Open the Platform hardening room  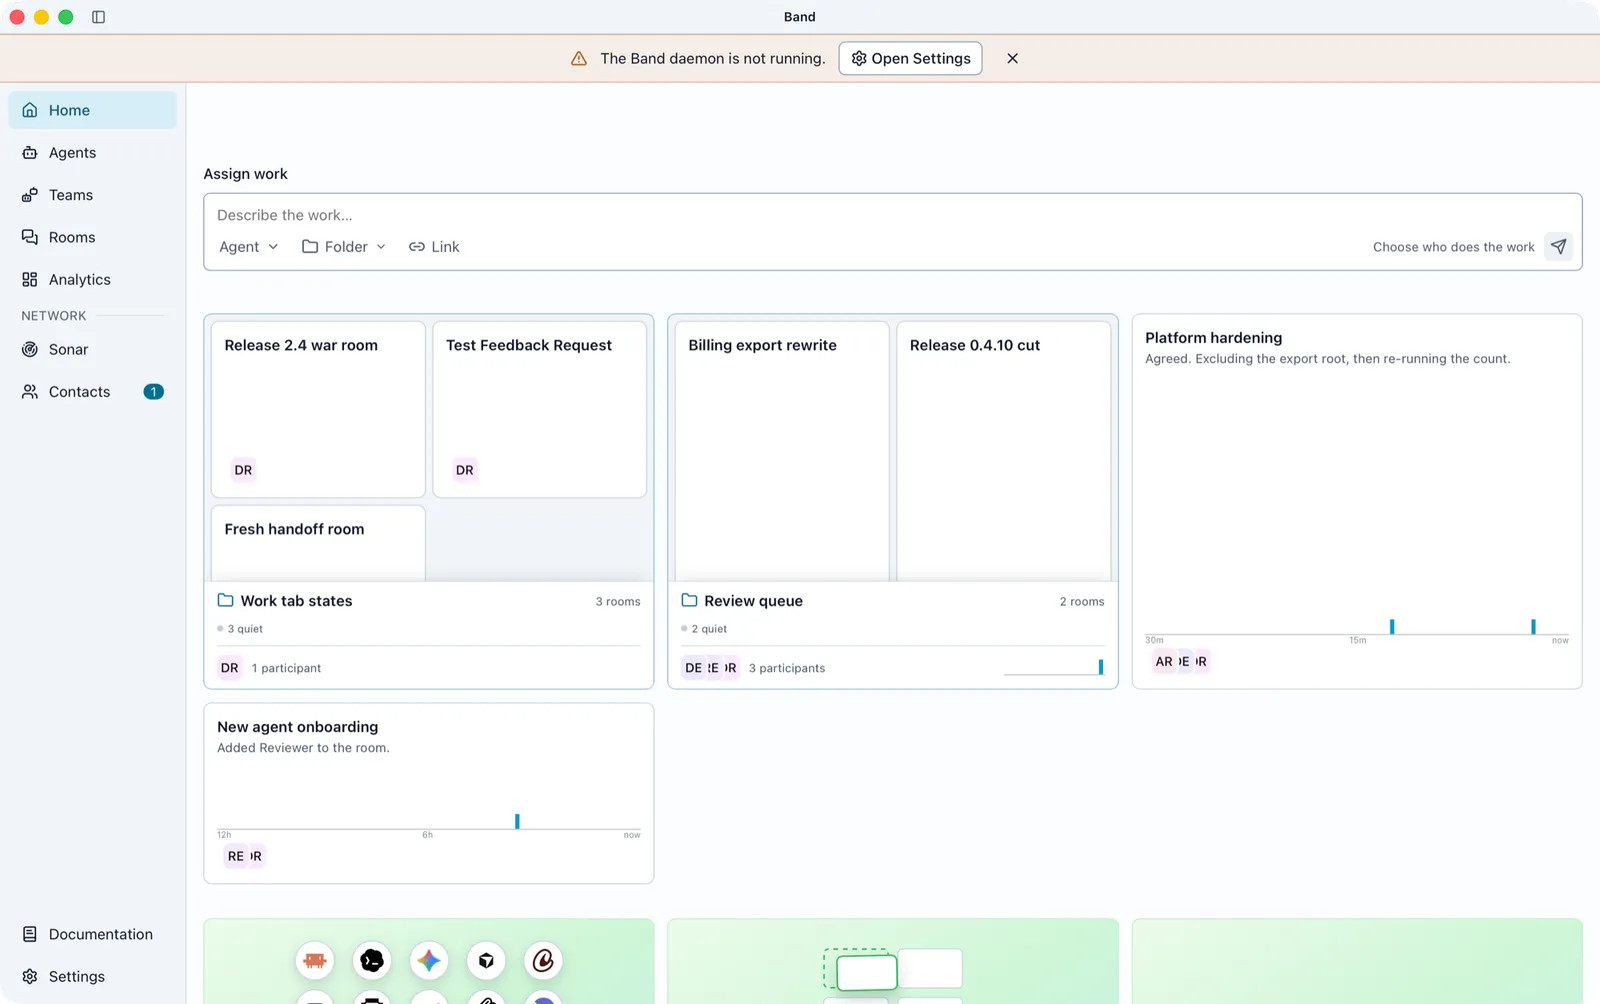(x=1357, y=501)
